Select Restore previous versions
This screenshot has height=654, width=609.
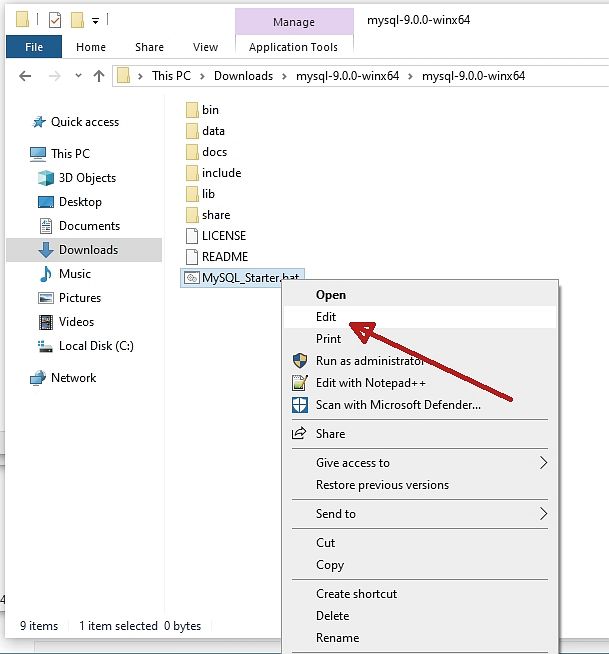click(x=420, y=485)
